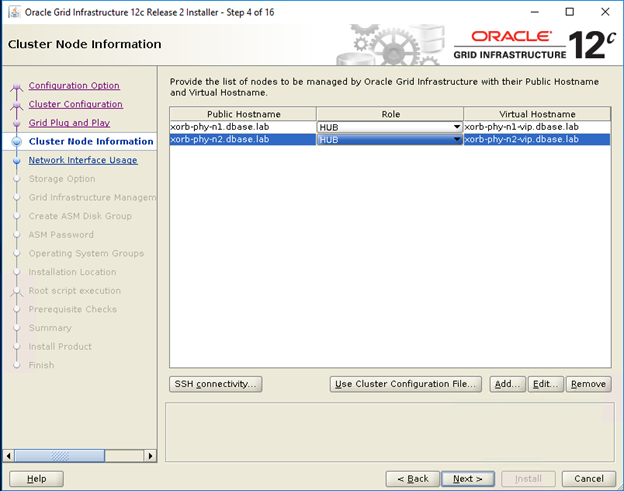Click the Role column header
This screenshot has height=491, width=624.
point(390,114)
